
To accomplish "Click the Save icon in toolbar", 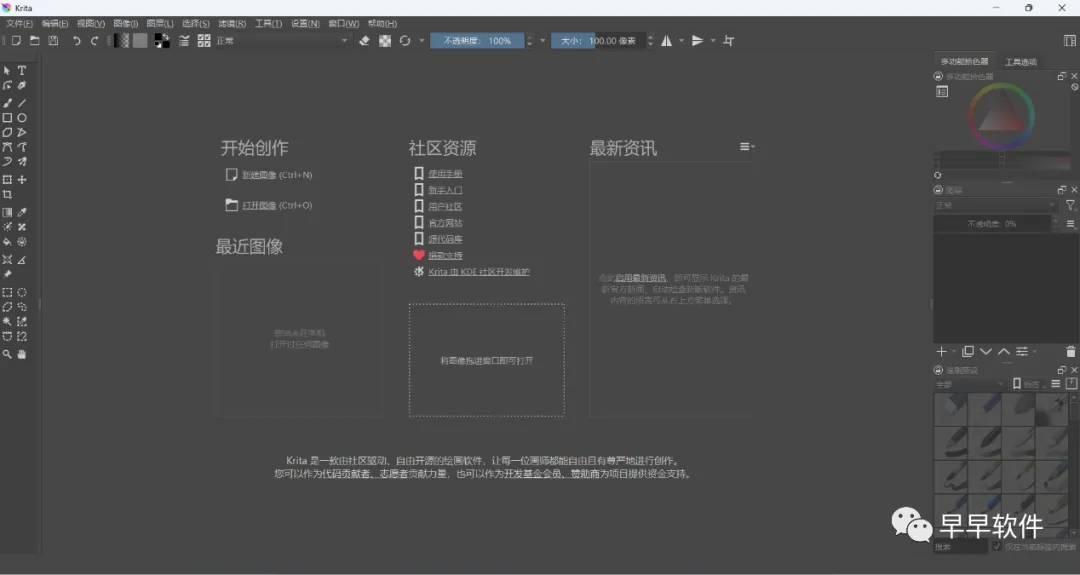I will point(53,41).
